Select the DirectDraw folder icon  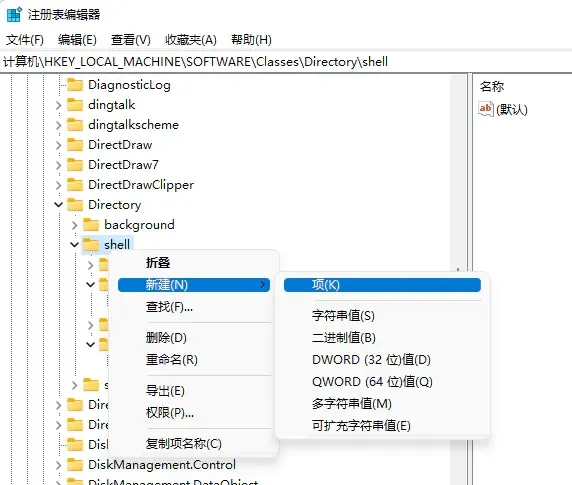(75, 145)
